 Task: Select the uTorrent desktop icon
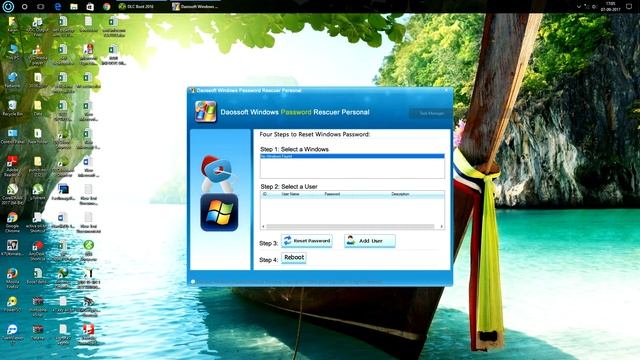coord(38,192)
